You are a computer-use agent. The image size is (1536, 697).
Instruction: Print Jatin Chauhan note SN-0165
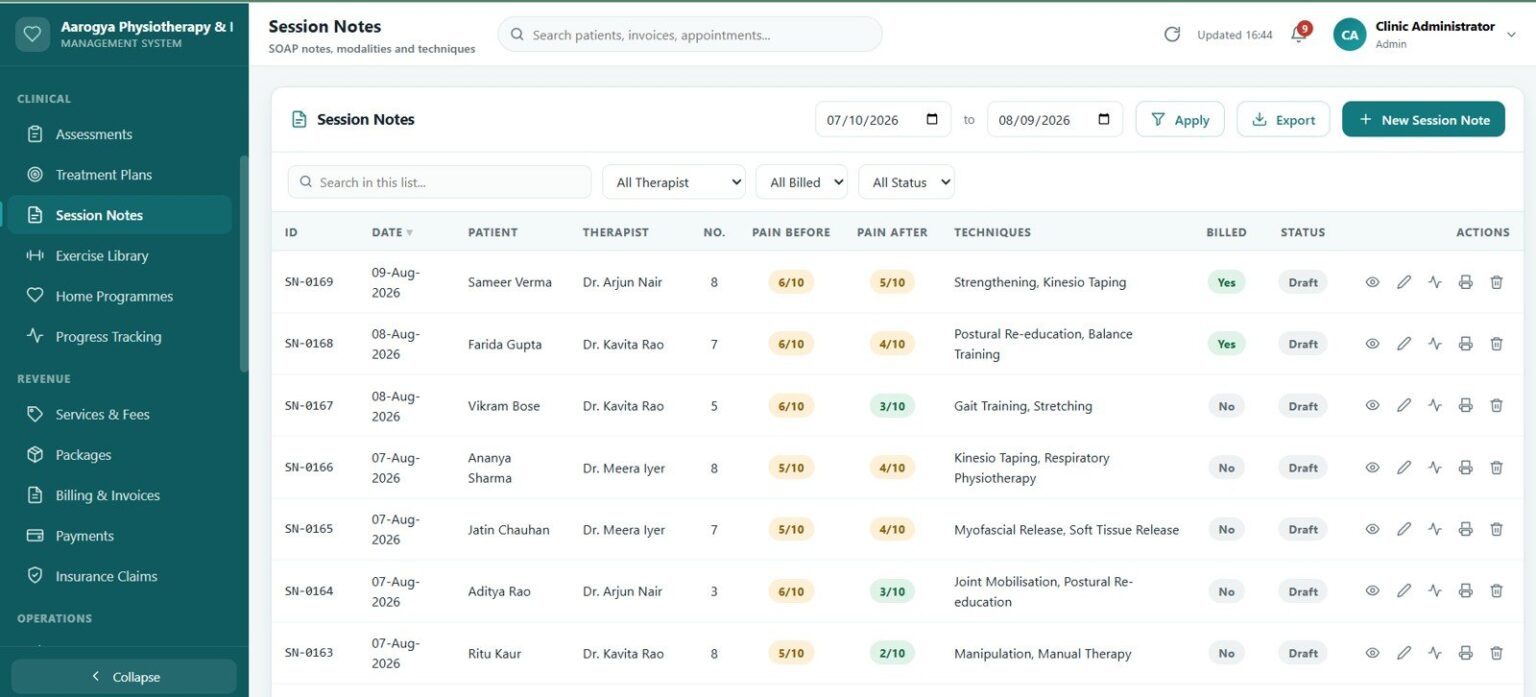[x=1465, y=530]
